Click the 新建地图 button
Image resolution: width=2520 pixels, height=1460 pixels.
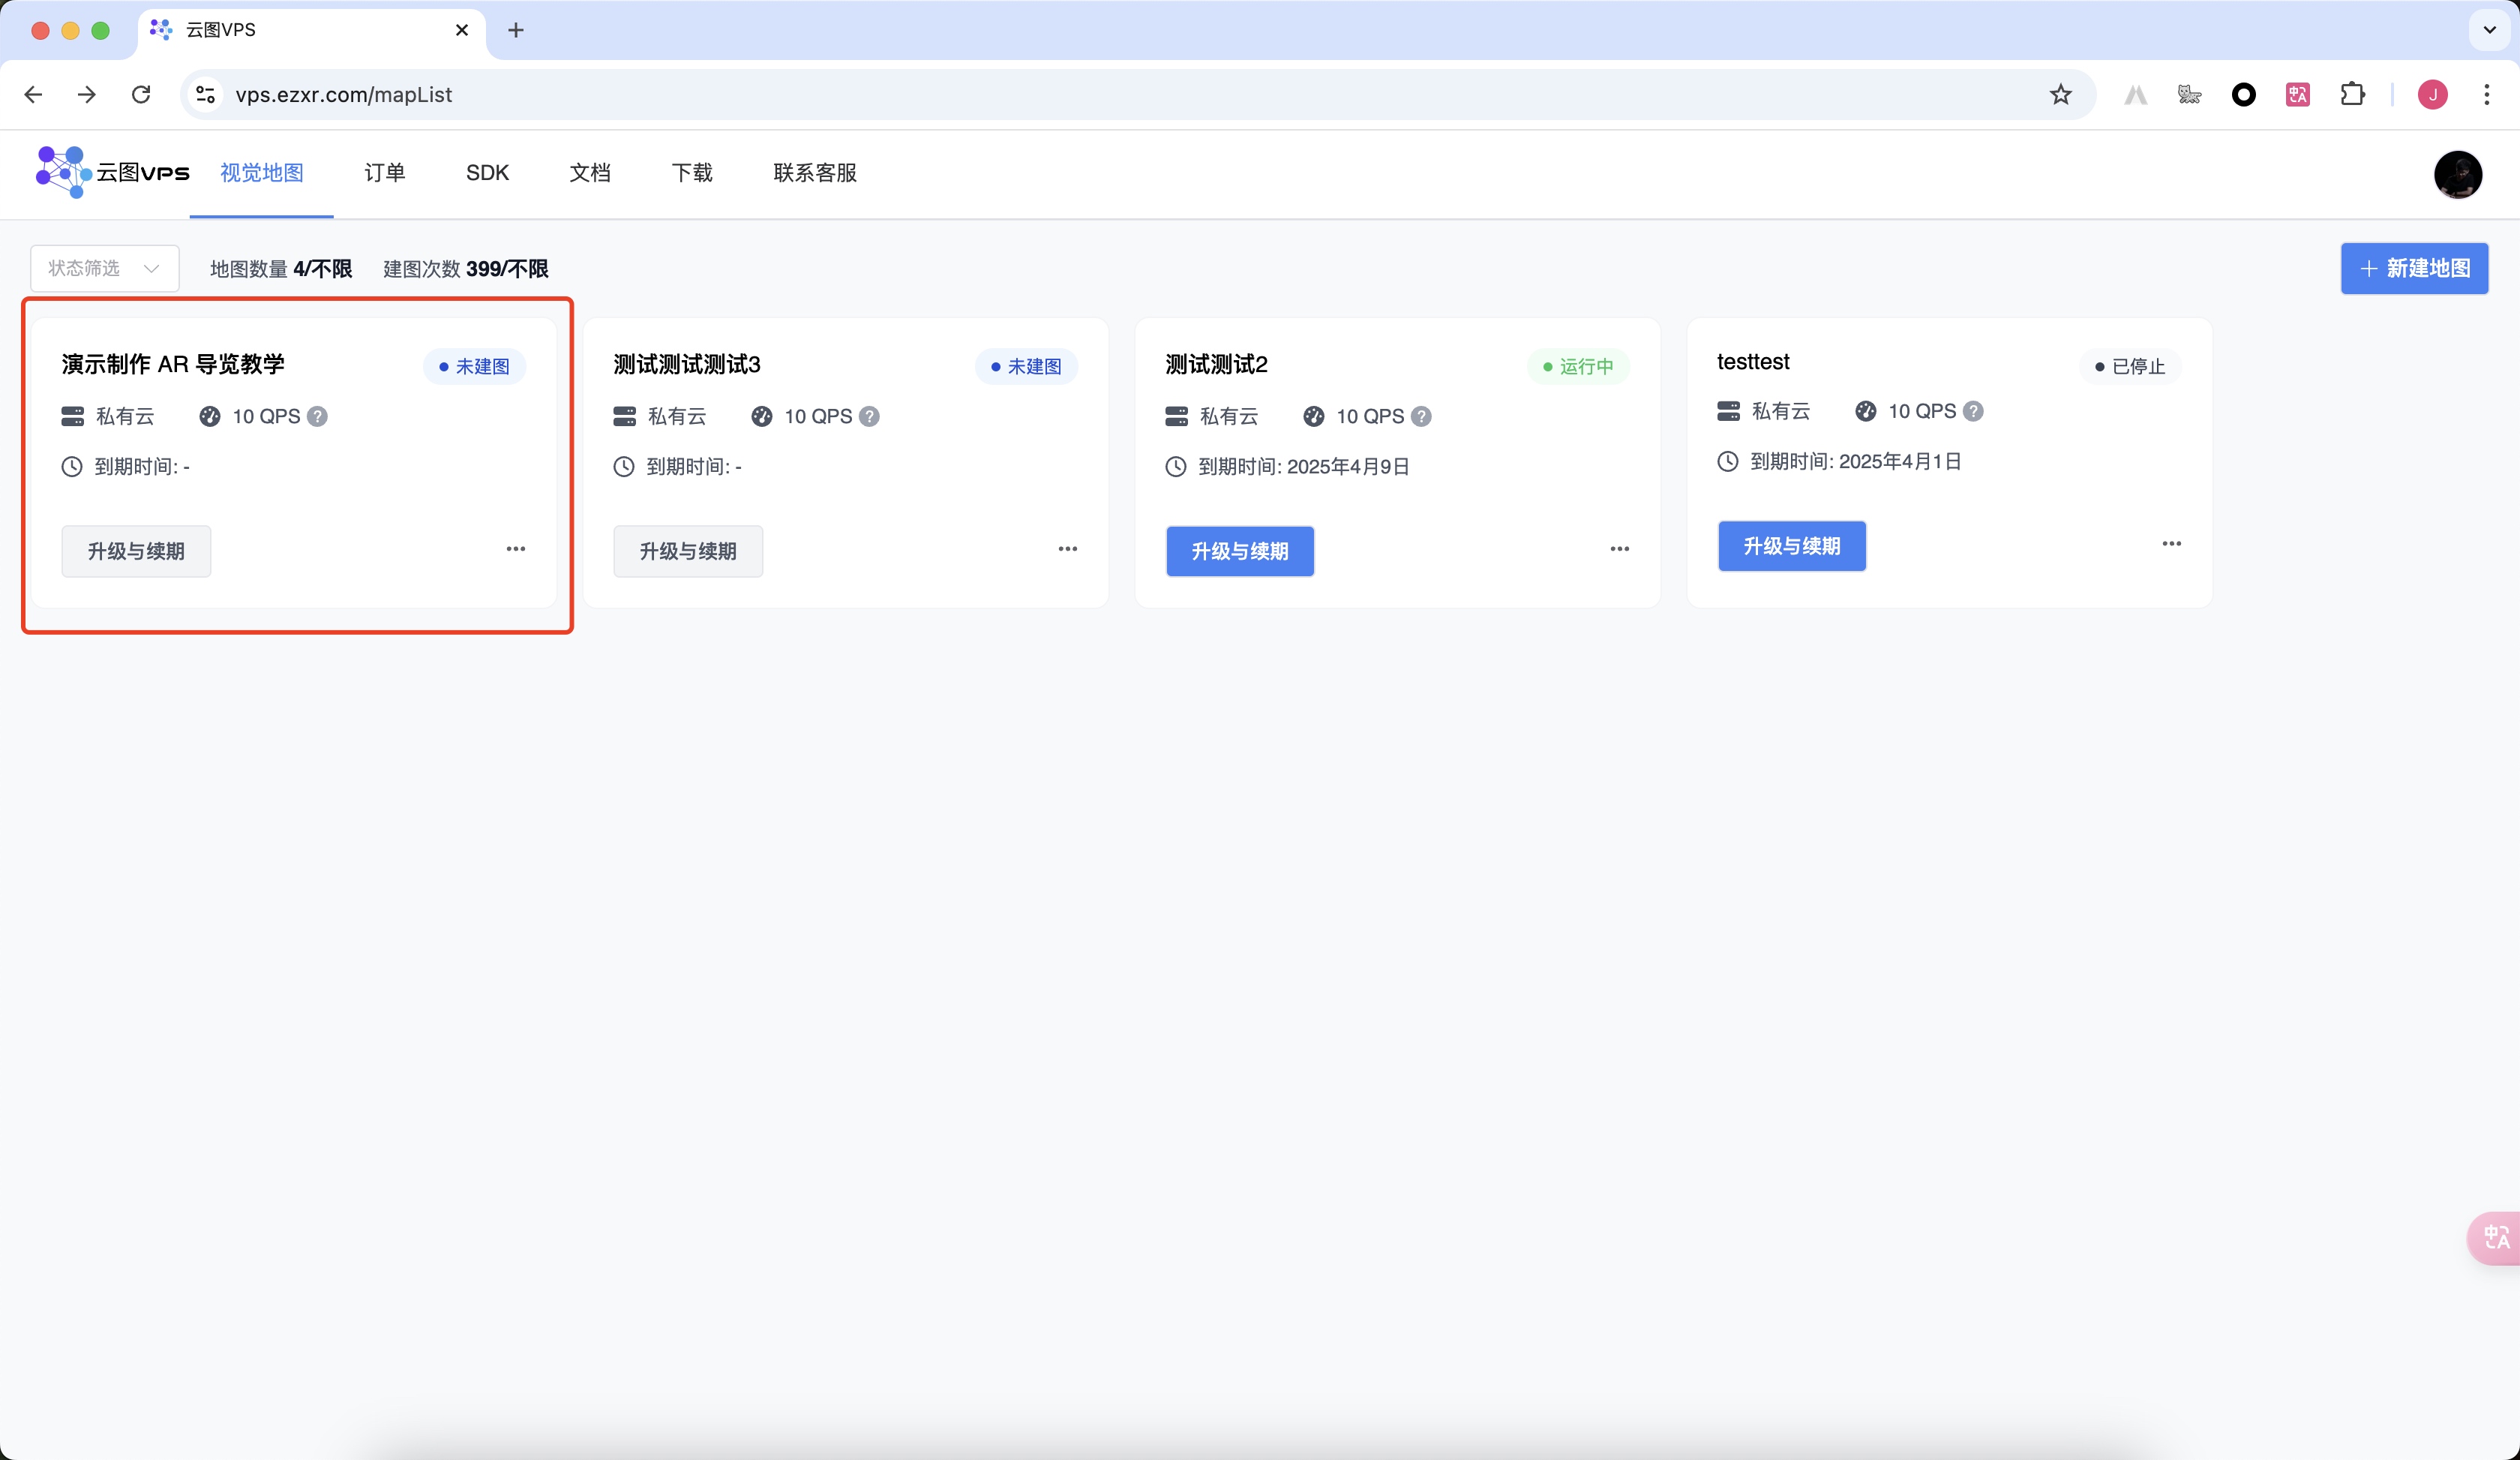click(2414, 268)
